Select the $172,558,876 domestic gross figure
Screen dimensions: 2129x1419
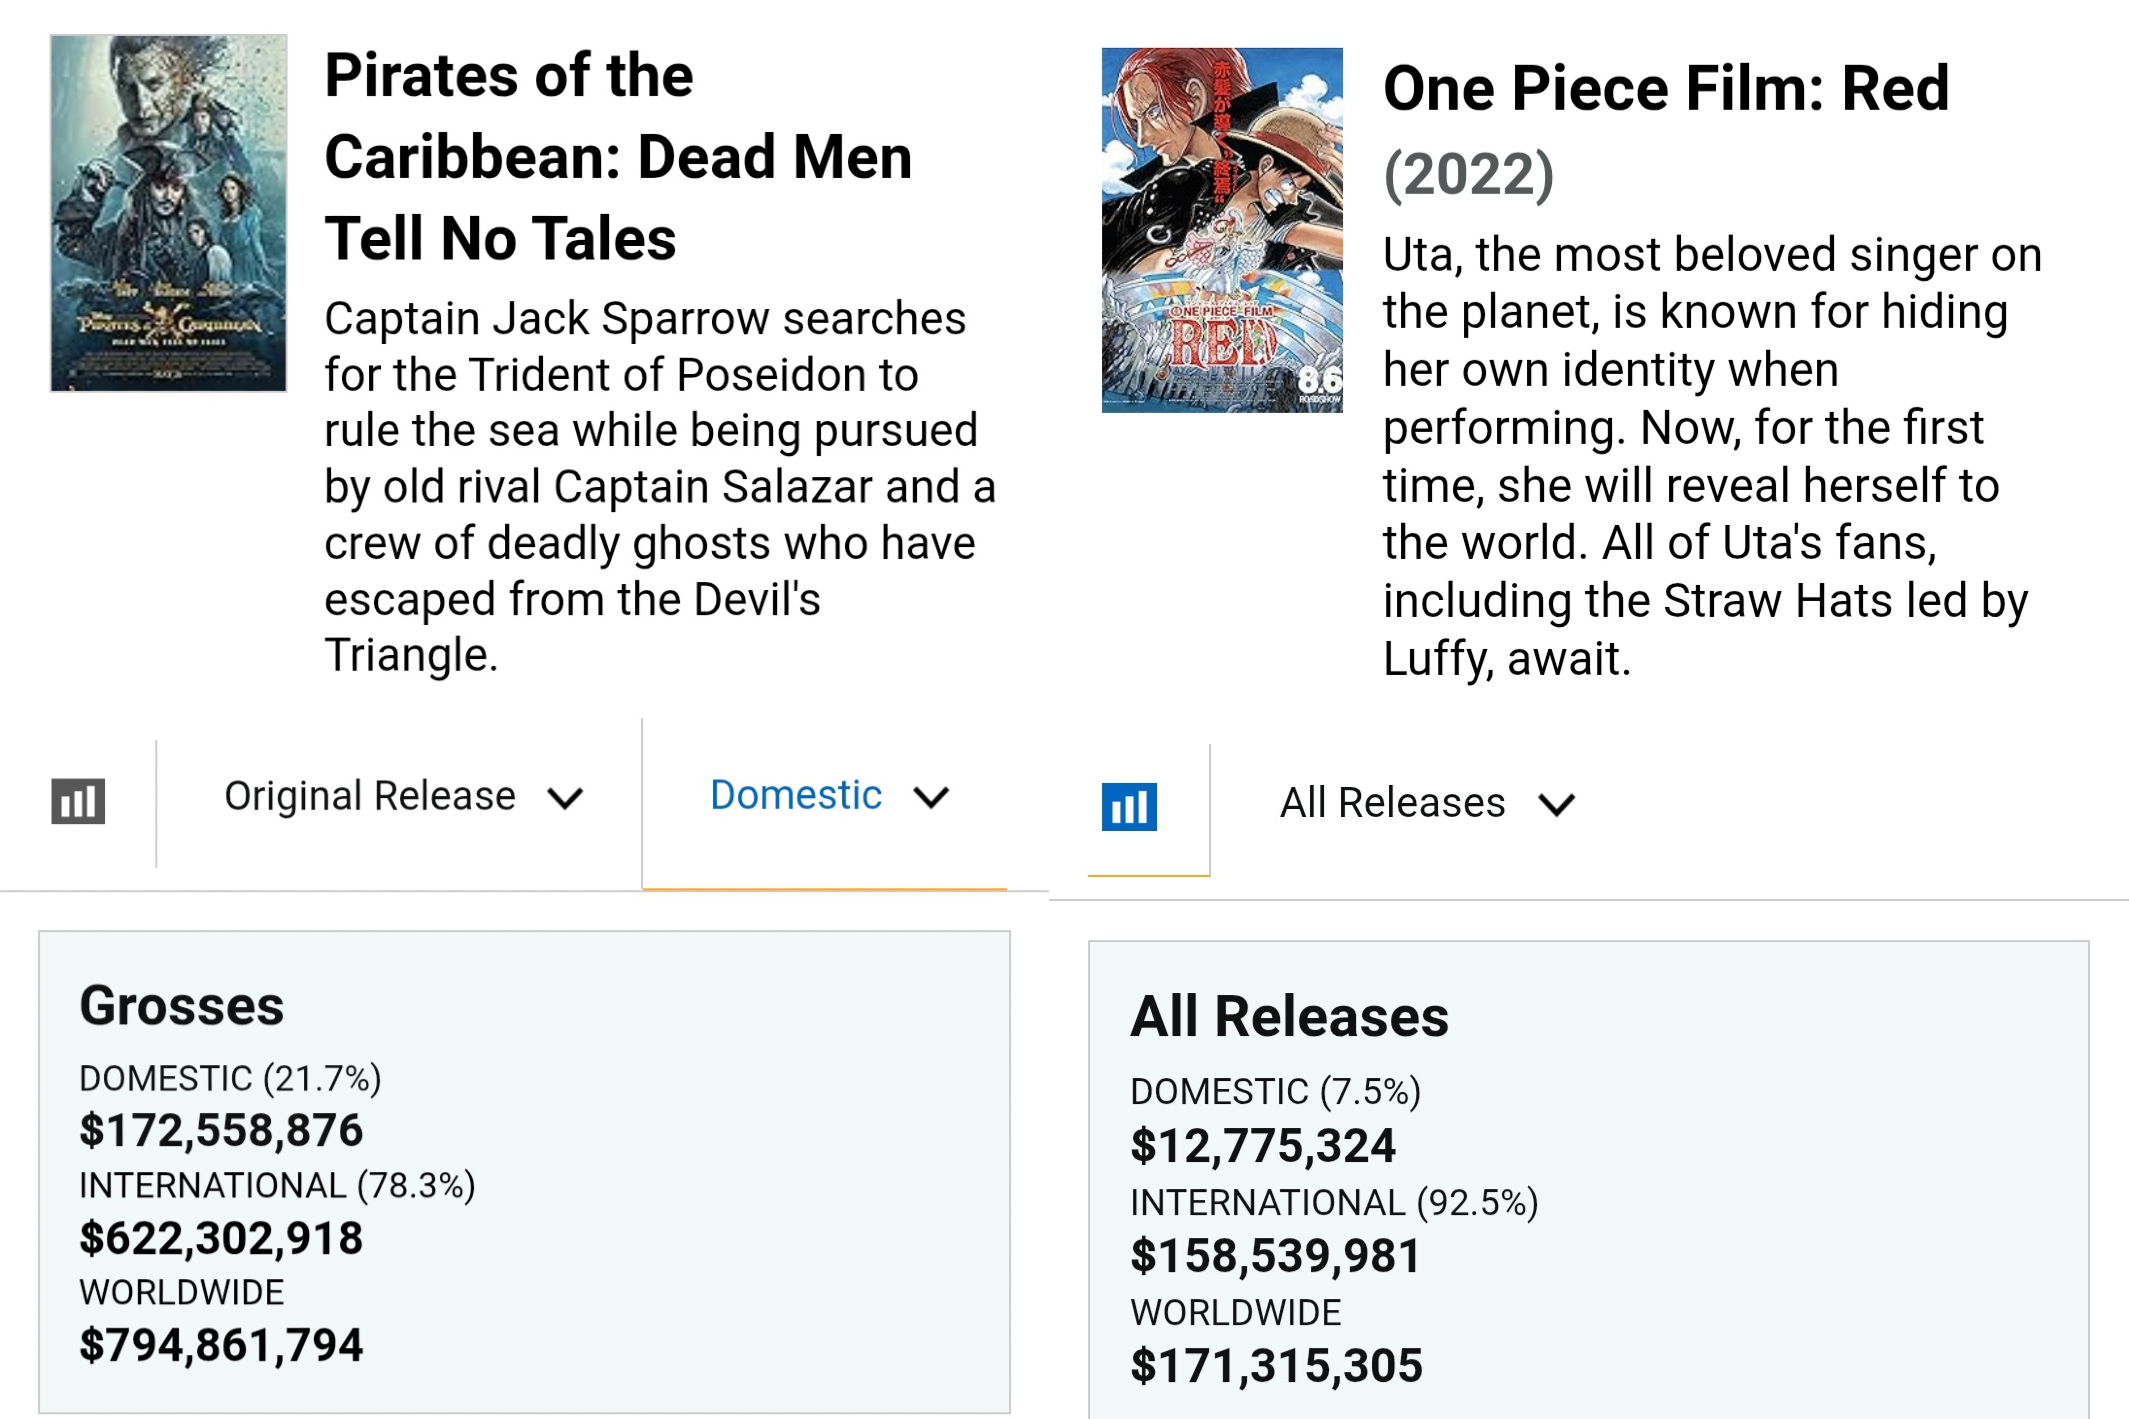click(x=221, y=1131)
